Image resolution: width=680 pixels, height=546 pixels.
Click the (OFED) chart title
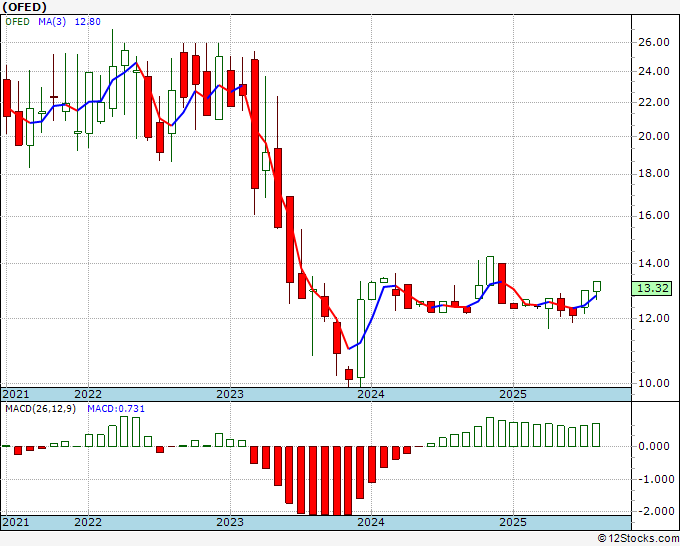pos(24,7)
